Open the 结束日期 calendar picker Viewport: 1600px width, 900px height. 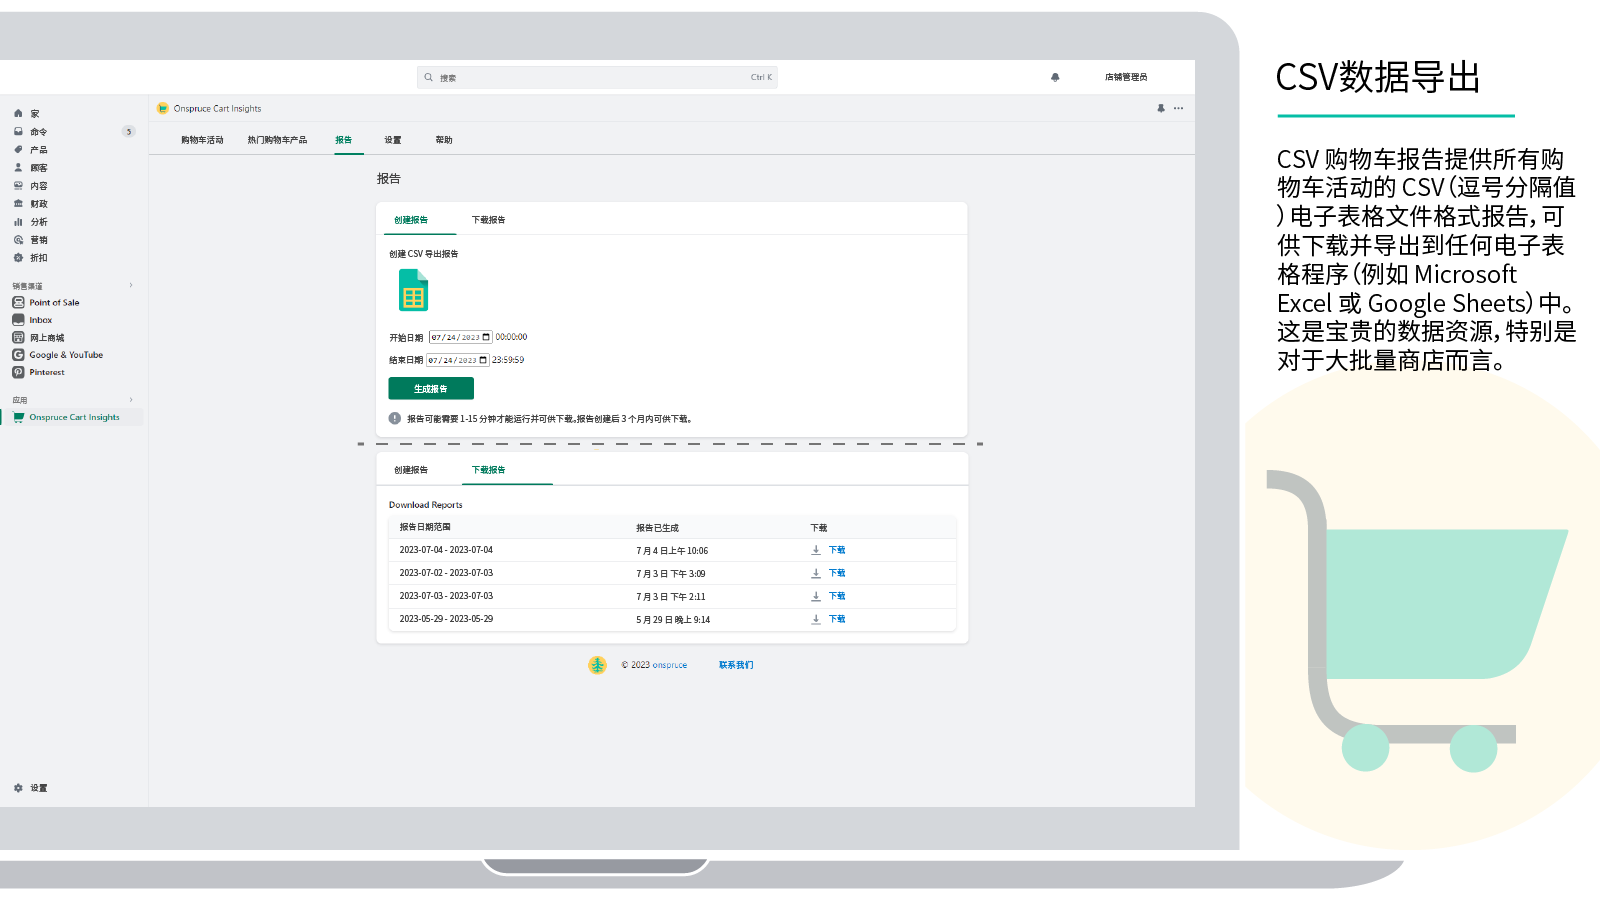tap(484, 360)
